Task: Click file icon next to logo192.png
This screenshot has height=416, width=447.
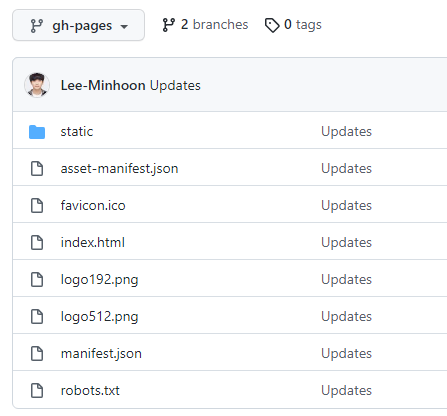Action: click(x=37, y=279)
